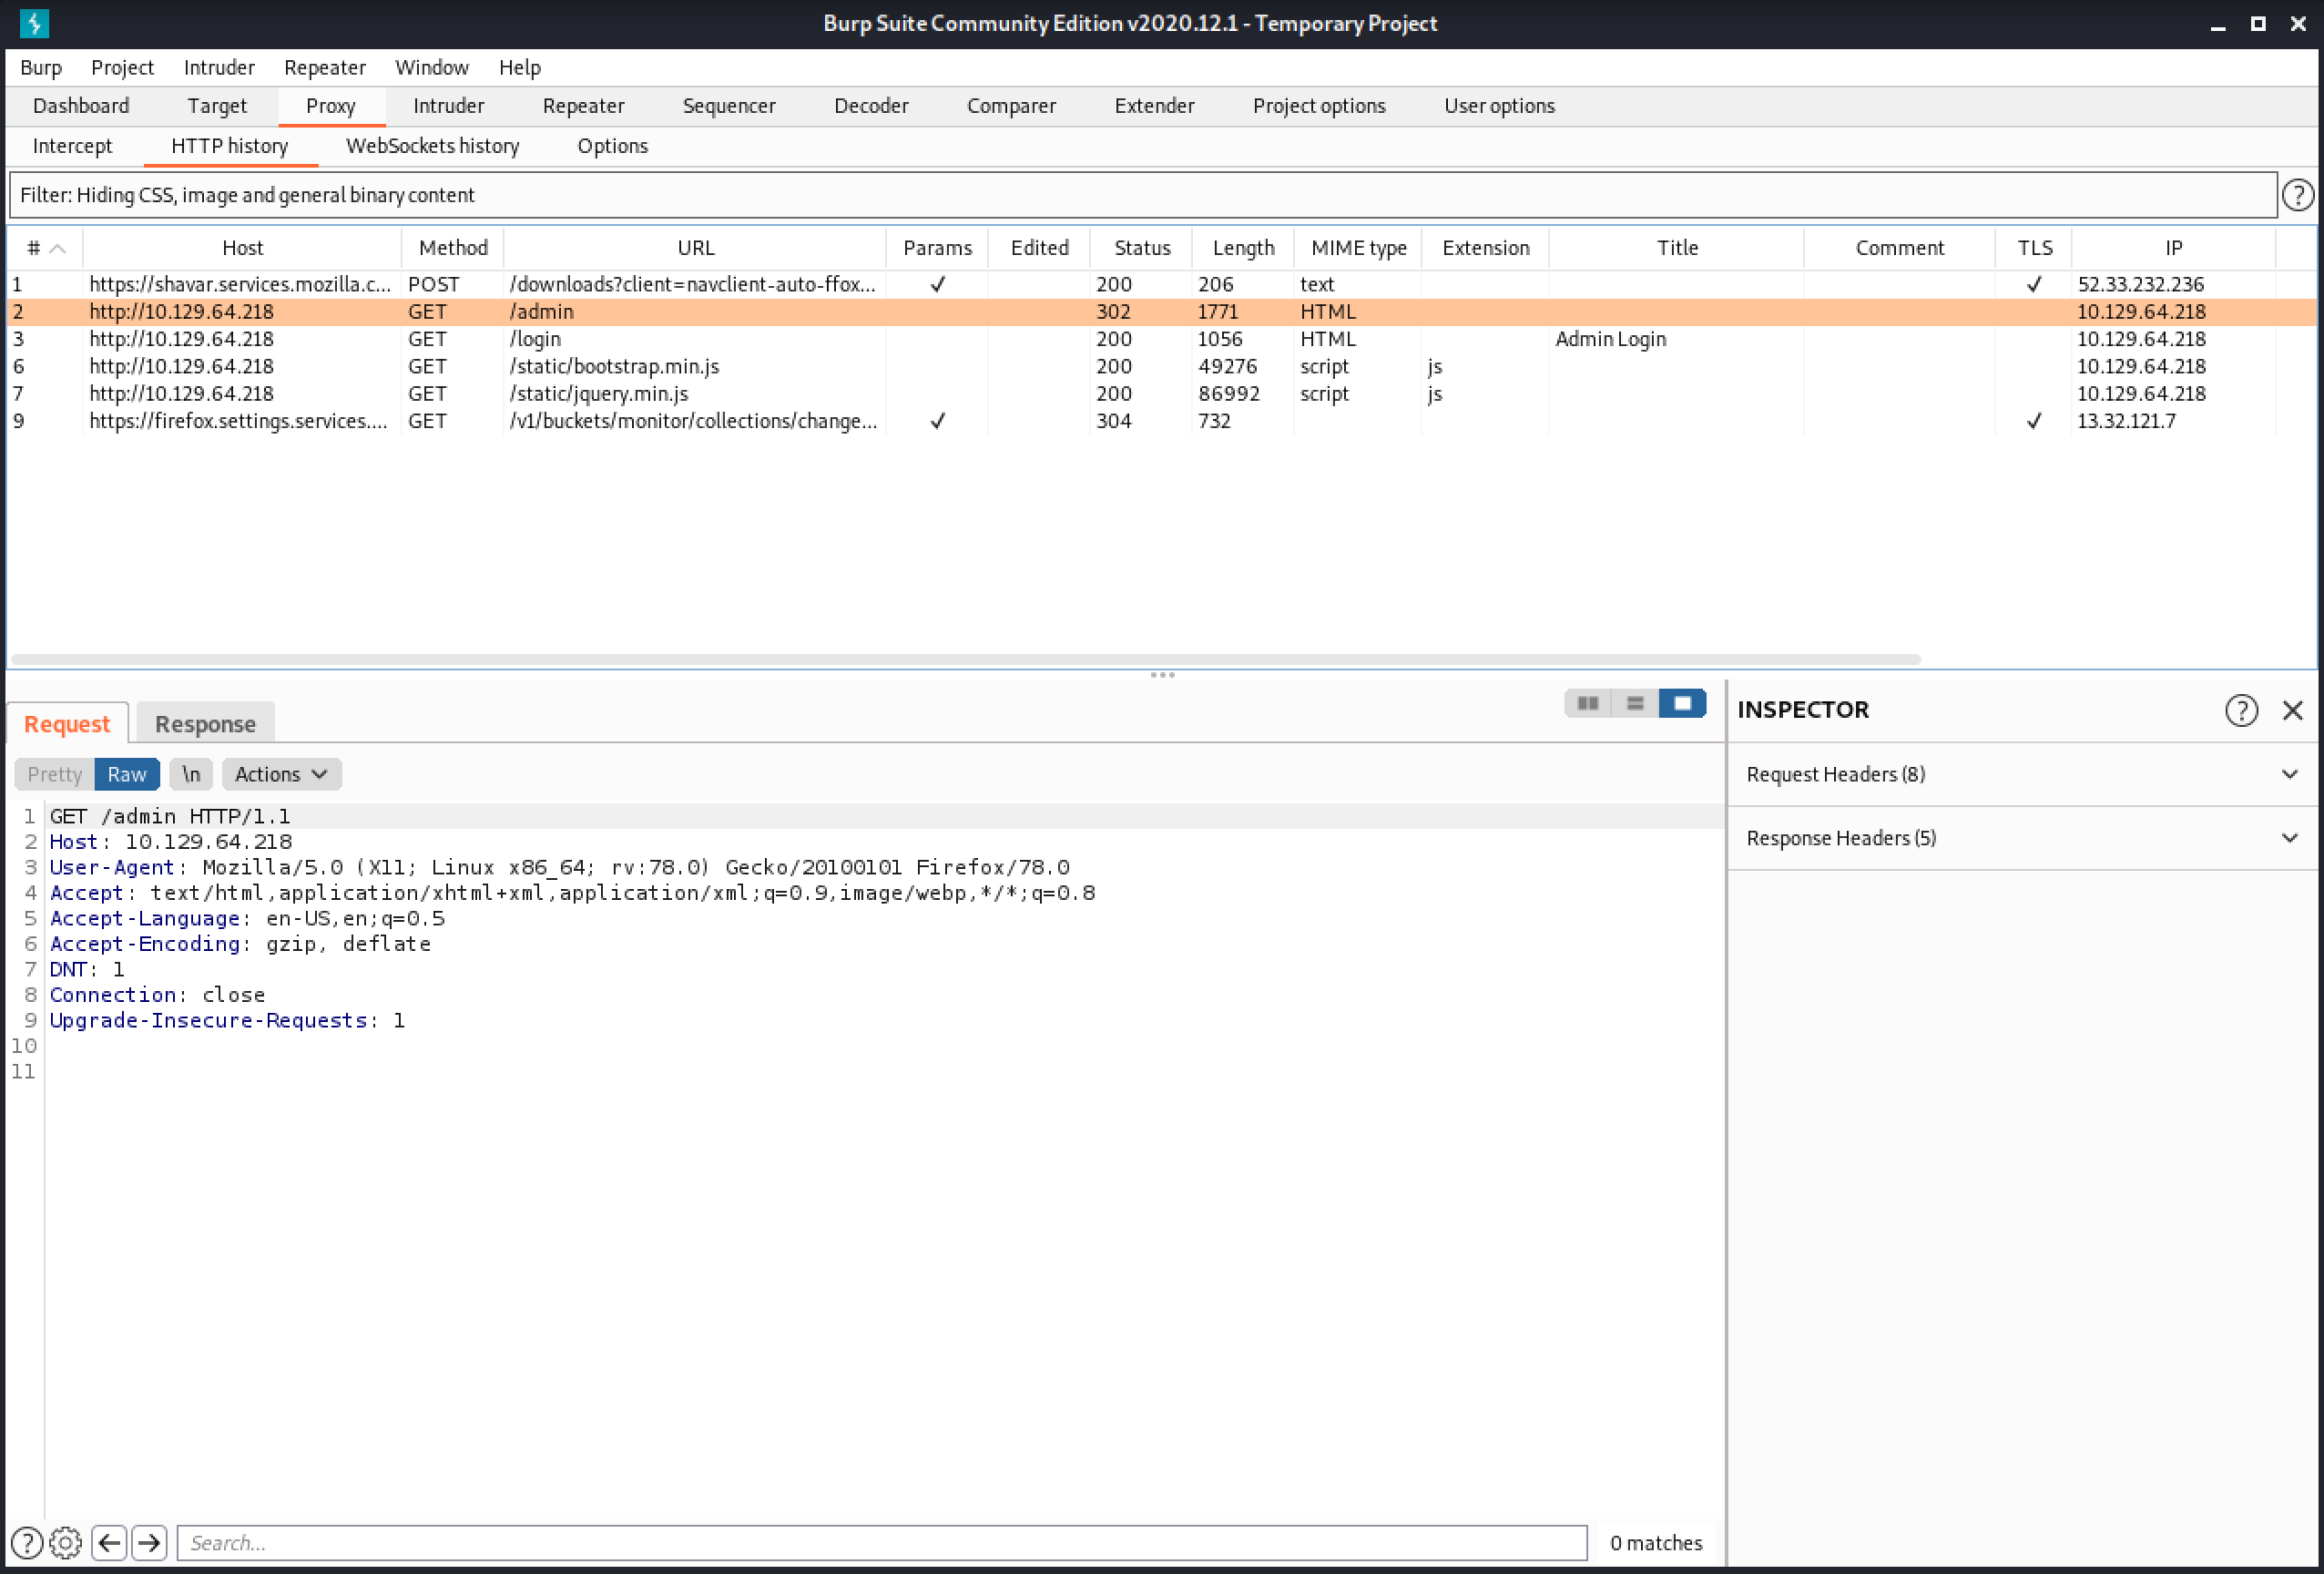
Task: Switch to the Intruder tool tab
Action: tap(449, 106)
